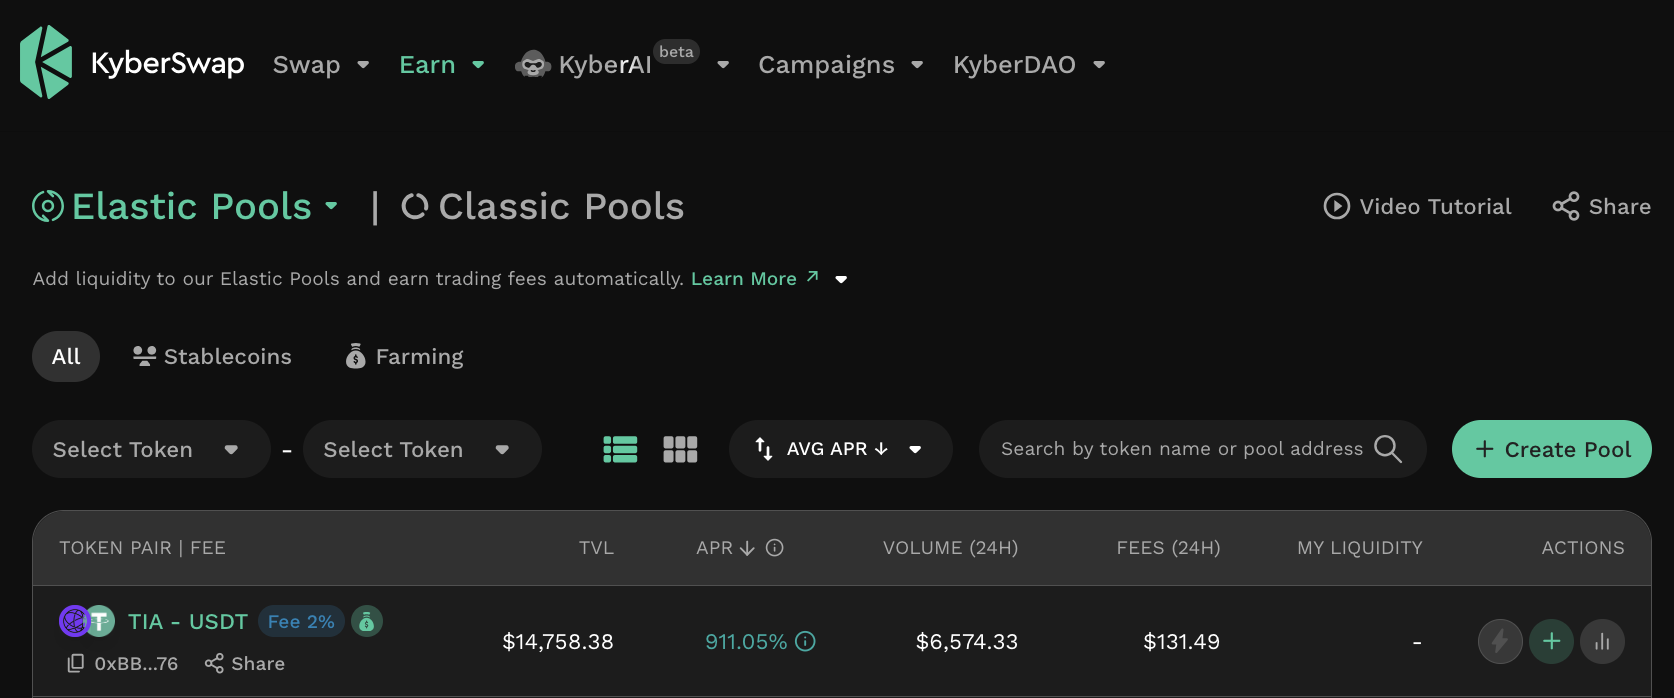Click the 911.05% APR value
The image size is (1674, 698).
point(746,642)
